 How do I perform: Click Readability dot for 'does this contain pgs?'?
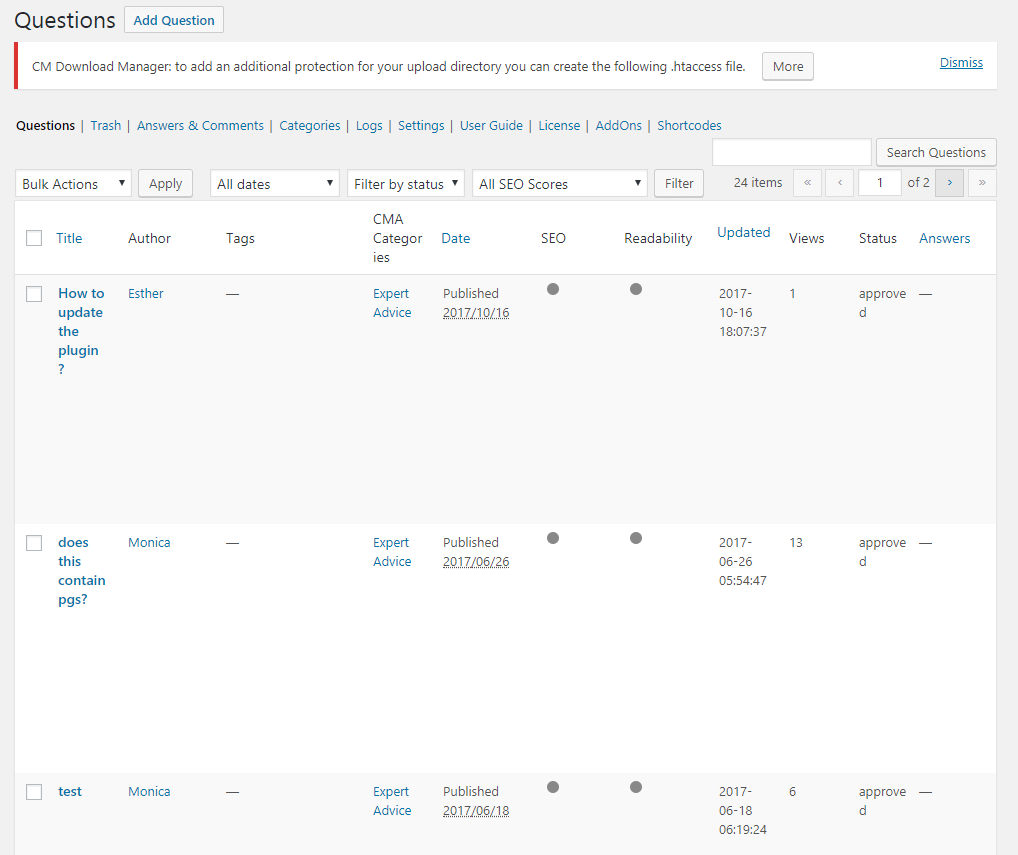tap(636, 538)
